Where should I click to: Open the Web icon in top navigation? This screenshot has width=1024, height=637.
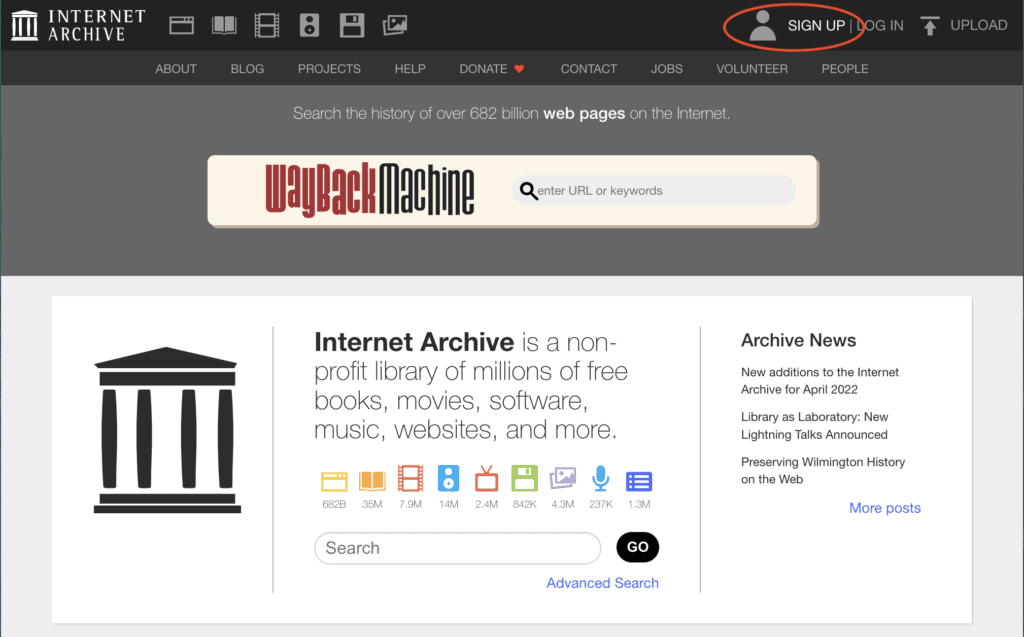point(182,25)
